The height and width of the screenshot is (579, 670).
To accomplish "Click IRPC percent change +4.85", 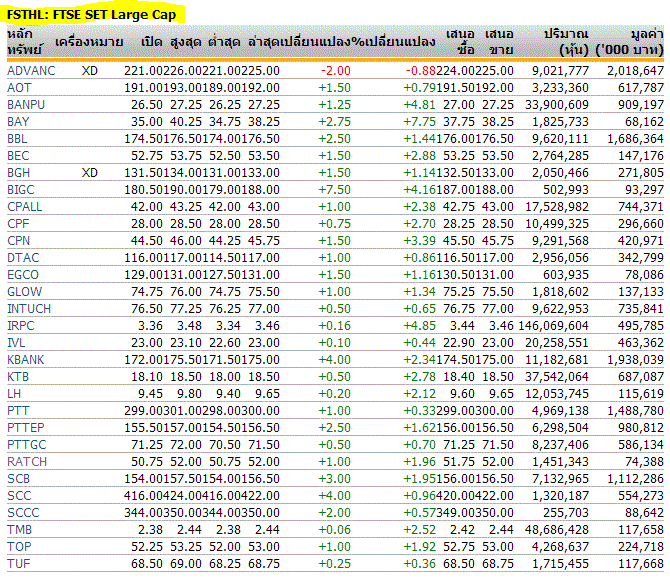I will [x=420, y=326].
